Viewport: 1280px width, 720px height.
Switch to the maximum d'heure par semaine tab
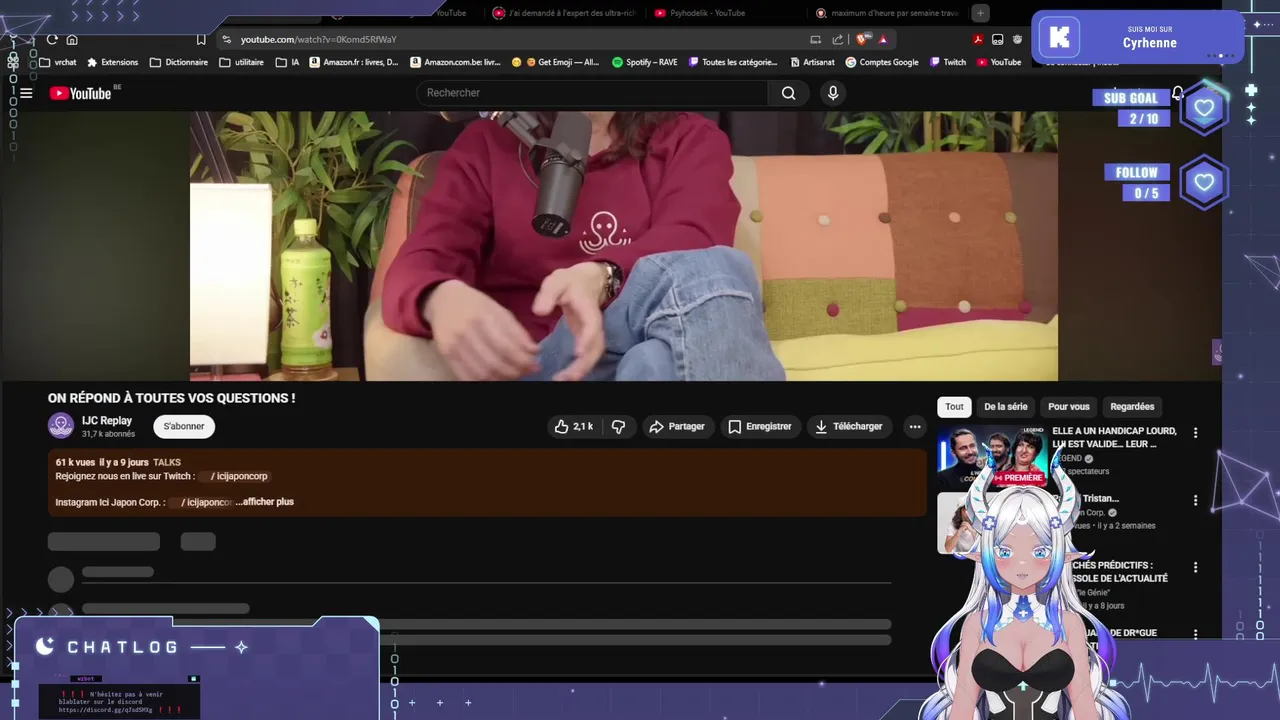[x=887, y=13]
